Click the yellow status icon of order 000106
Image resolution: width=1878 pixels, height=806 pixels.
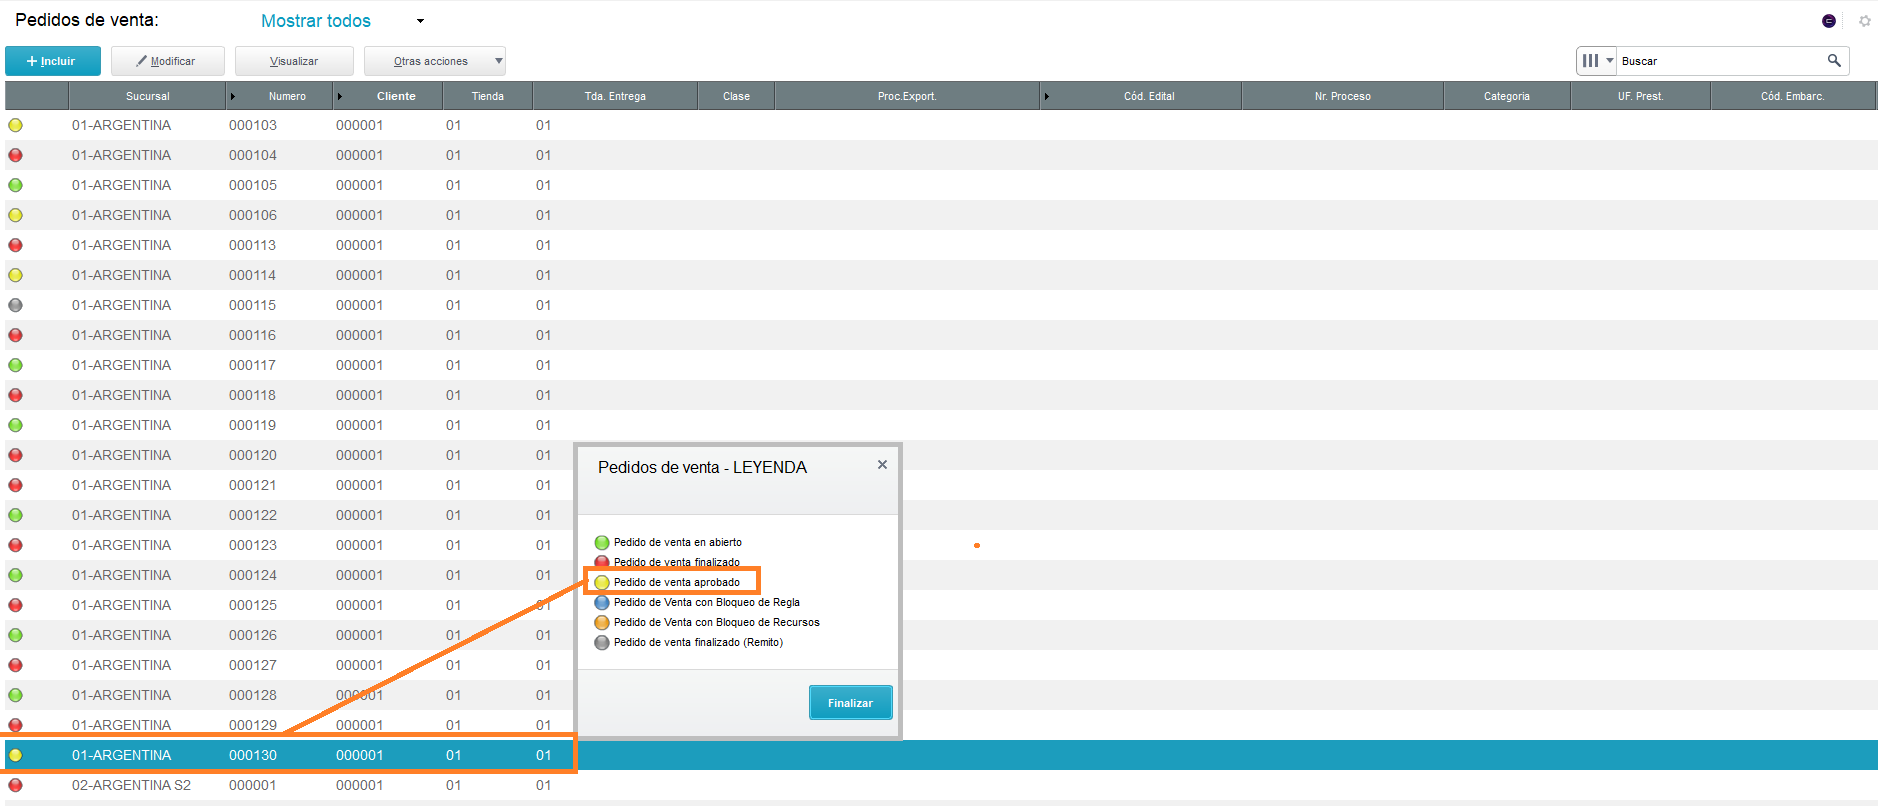(15, 215)
